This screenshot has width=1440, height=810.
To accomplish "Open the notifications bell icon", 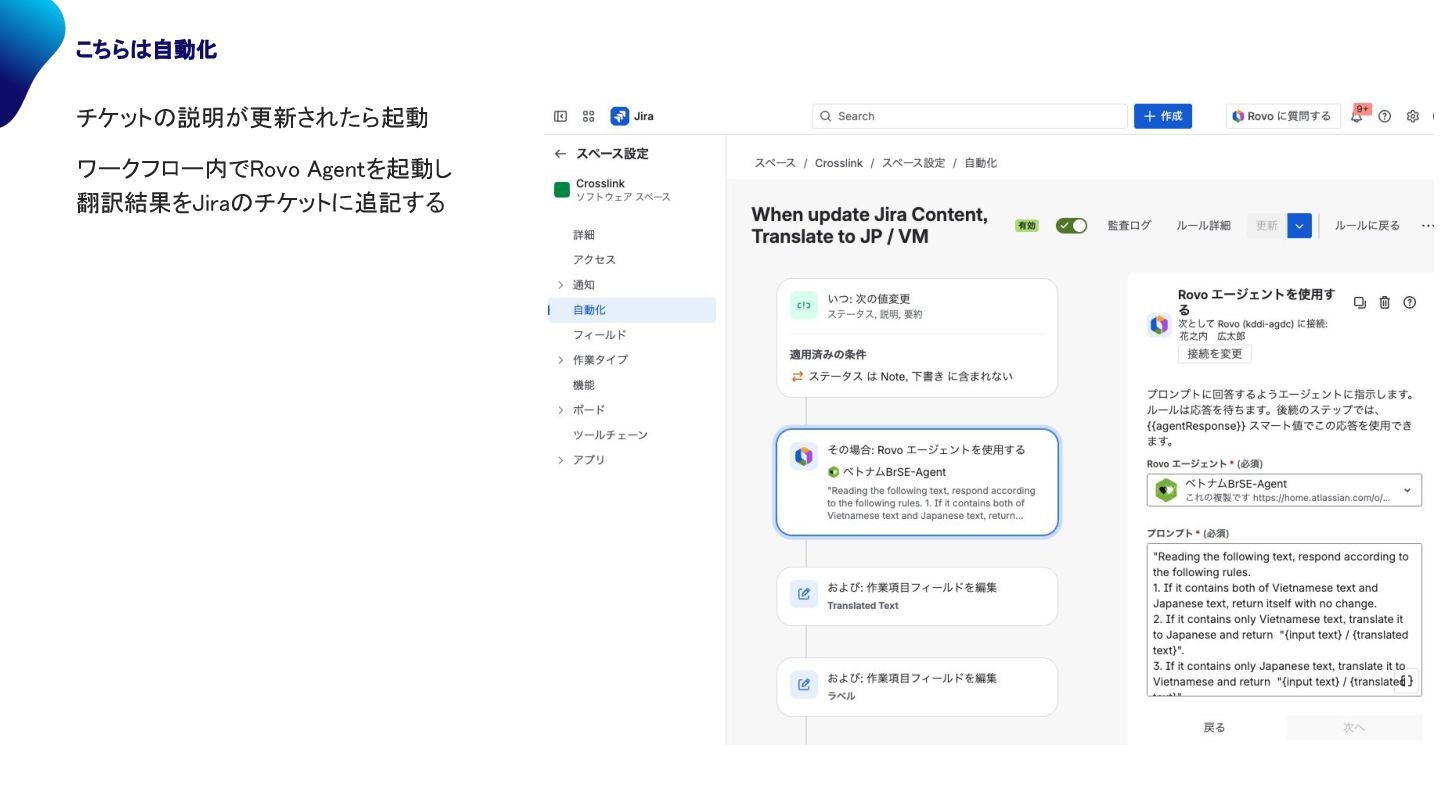I will (1357, 116).
